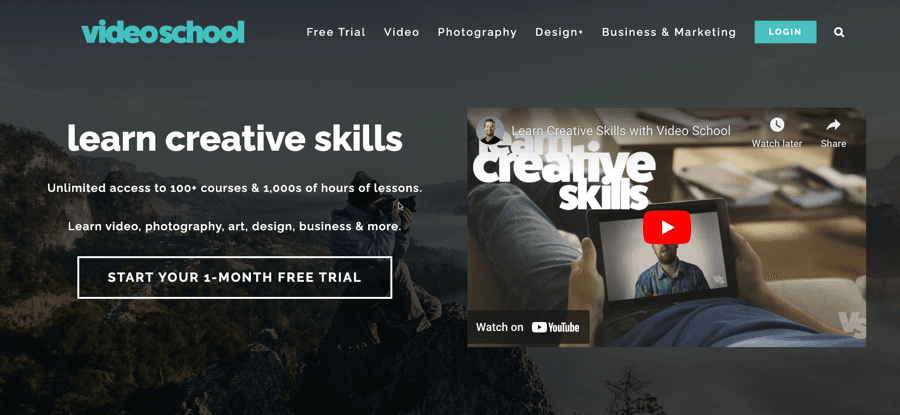The height and width of the screenshot is (415, 900).
Task: Open the Free Trial nav item
Action: 336,32
